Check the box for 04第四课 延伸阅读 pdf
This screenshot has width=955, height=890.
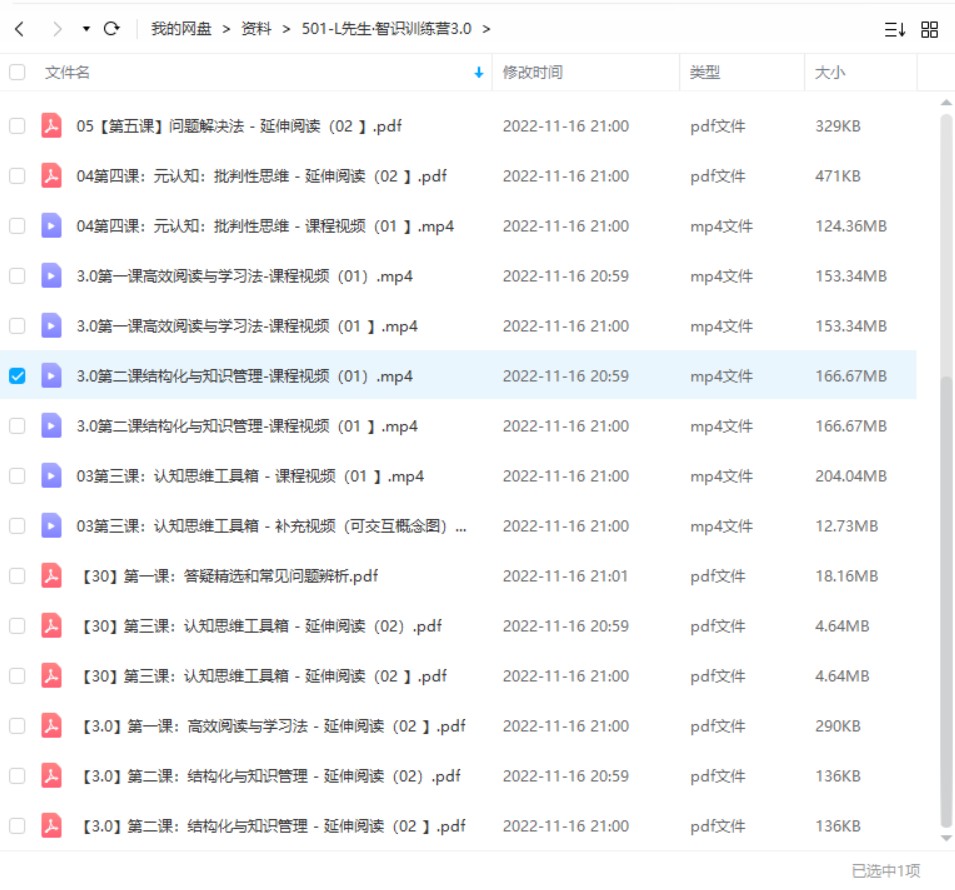tap(17, 176)
